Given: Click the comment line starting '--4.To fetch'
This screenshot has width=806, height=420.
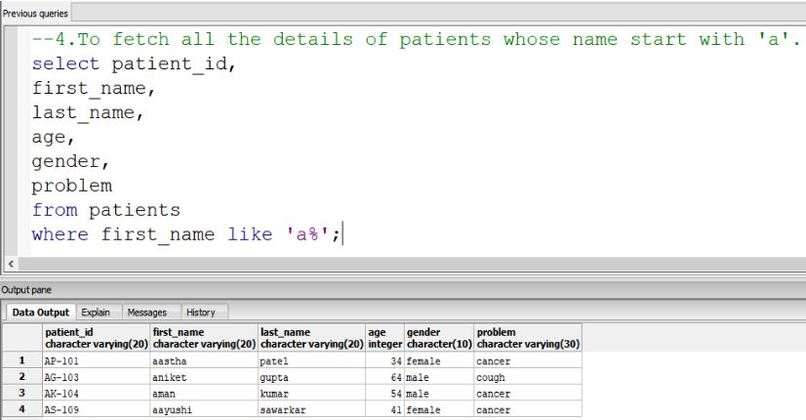Looking at the screenshot, I should [x=416, y=39].
